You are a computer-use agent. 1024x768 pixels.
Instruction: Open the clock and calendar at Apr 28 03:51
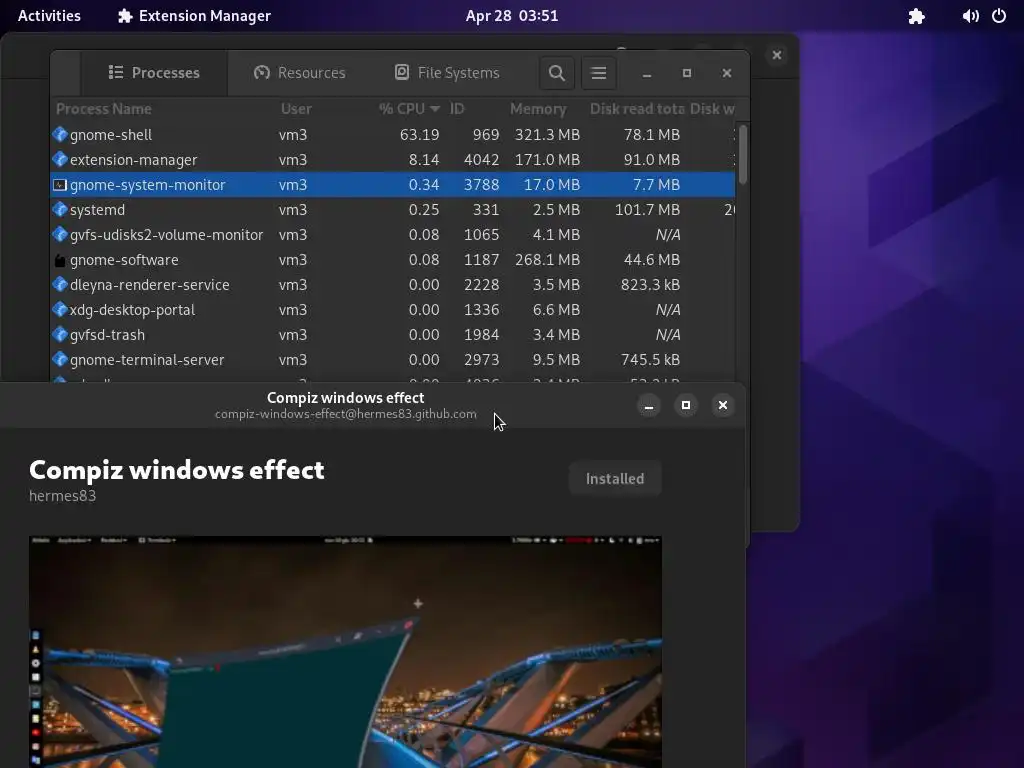tap(511, 16)
